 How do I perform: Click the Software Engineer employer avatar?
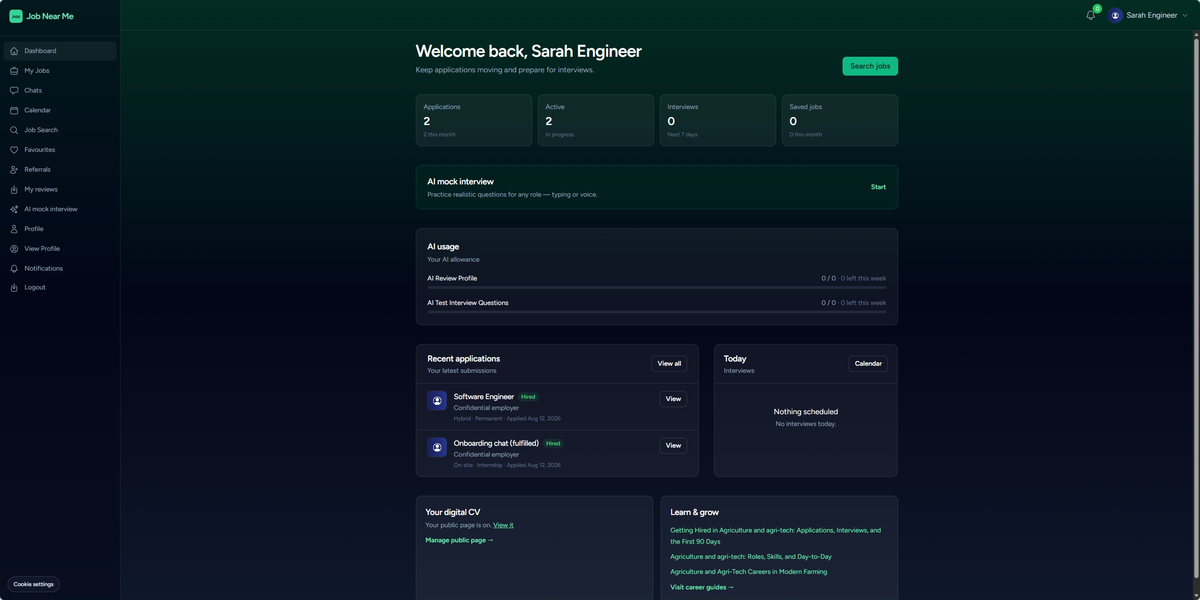(x=437, y=400)
